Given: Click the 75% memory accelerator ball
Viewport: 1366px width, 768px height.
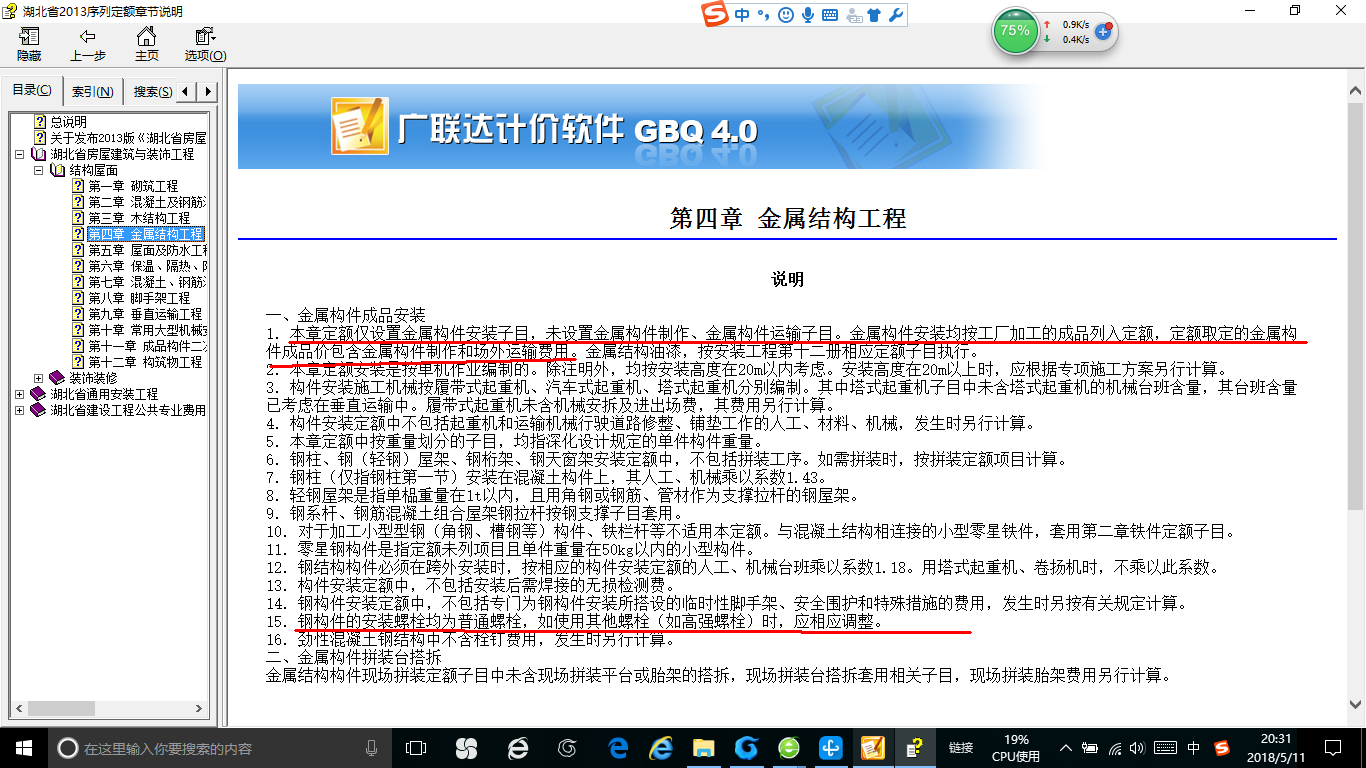Looking at the screenshot, I should click(1015, 31).
